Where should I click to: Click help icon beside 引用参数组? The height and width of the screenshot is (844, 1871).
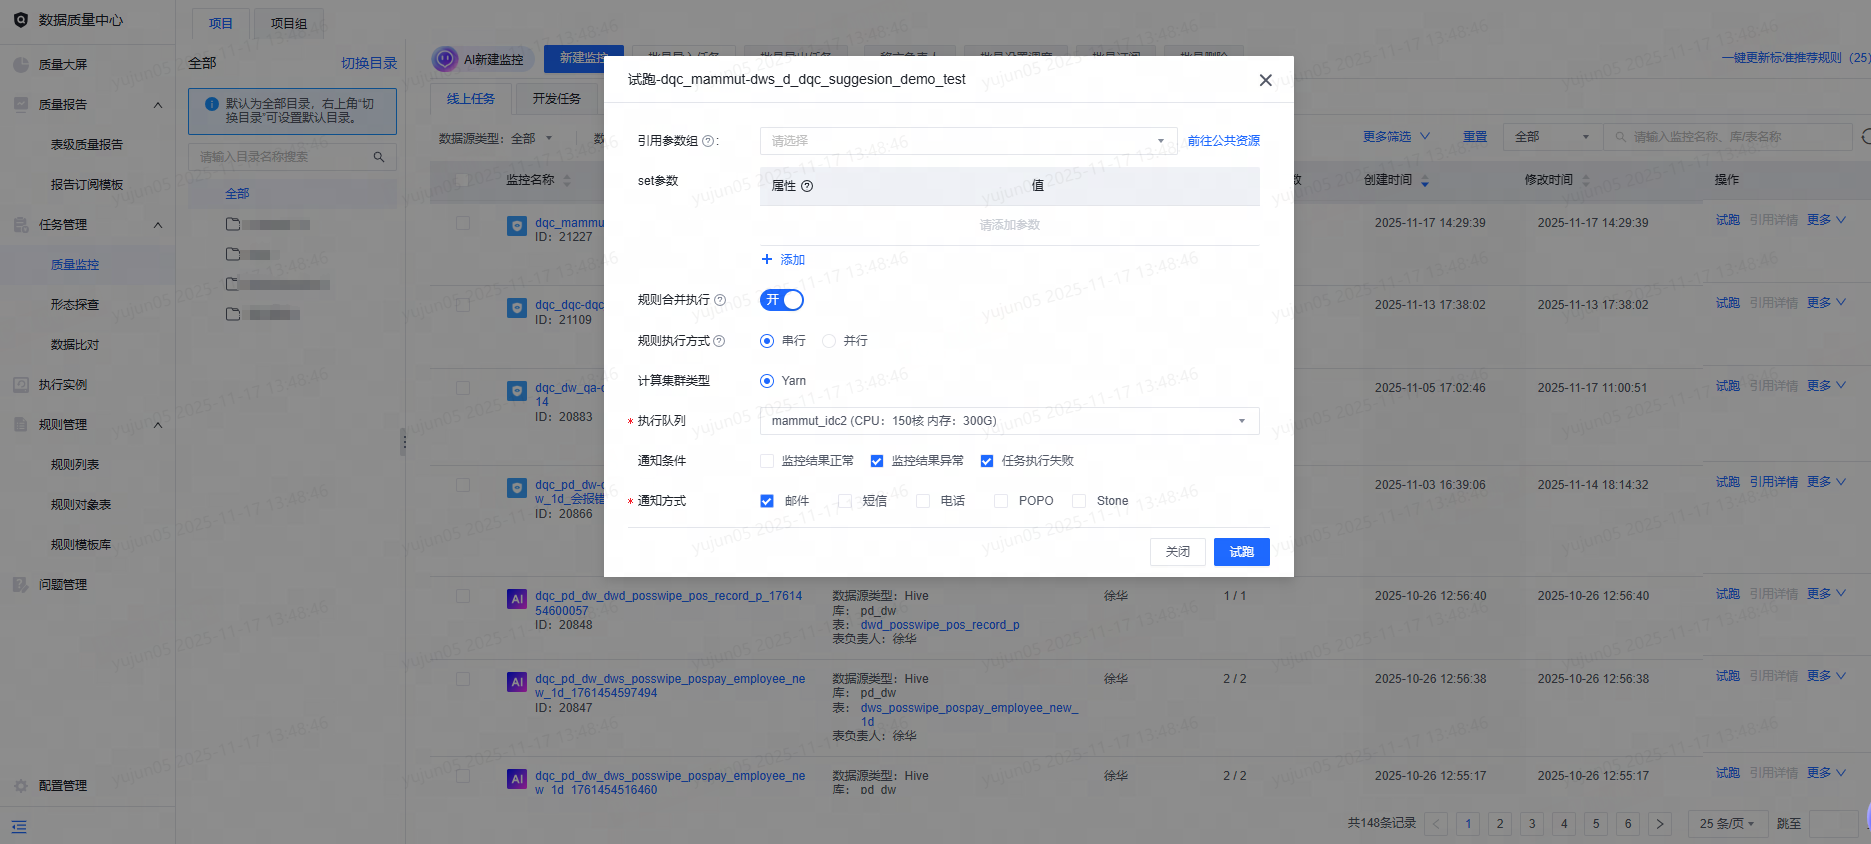708,141
